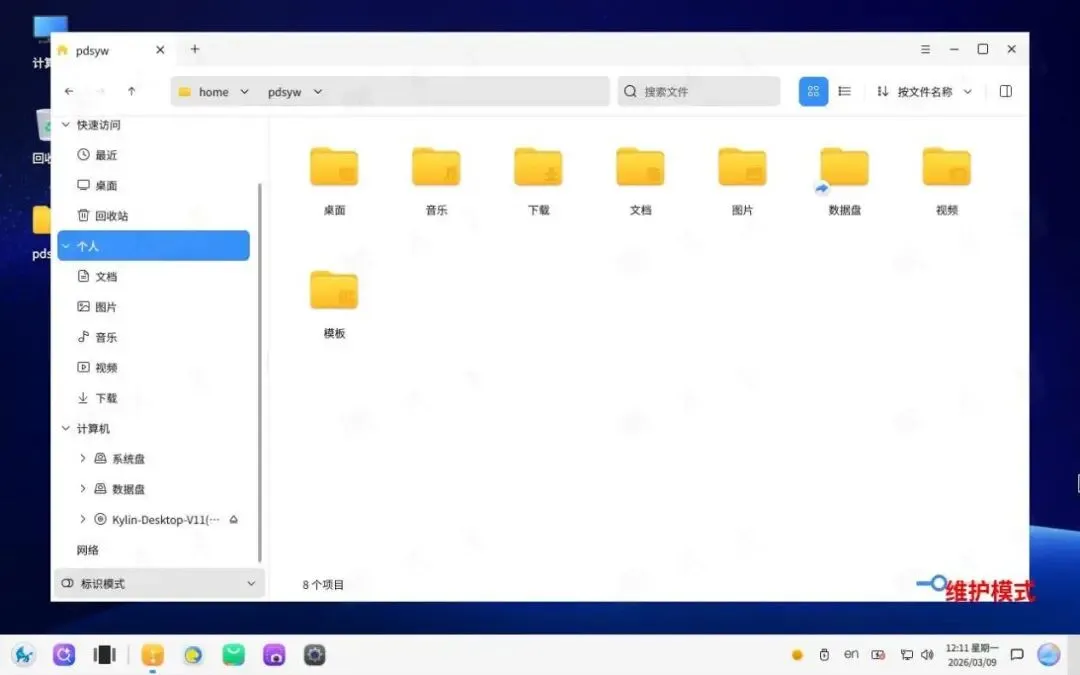Click the clock showing 12:11
The image size is (1080, 675).
971,654
